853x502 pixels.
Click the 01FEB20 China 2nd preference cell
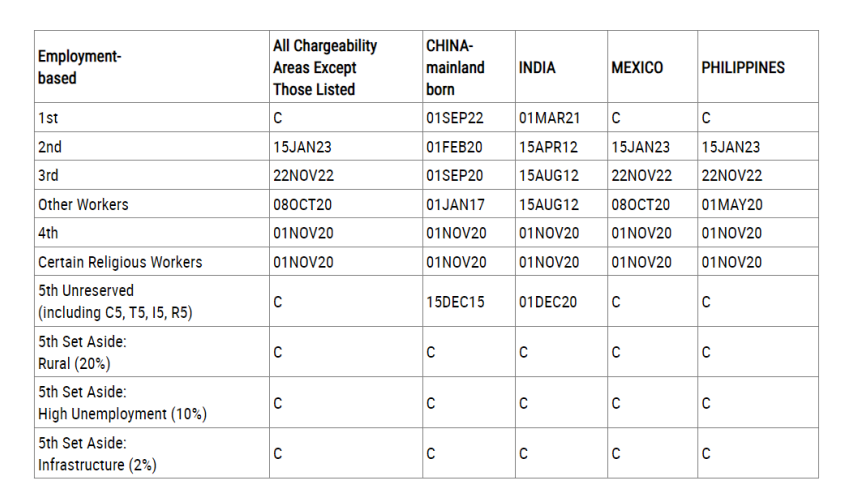pyautogui.click(x=454, y=147)
